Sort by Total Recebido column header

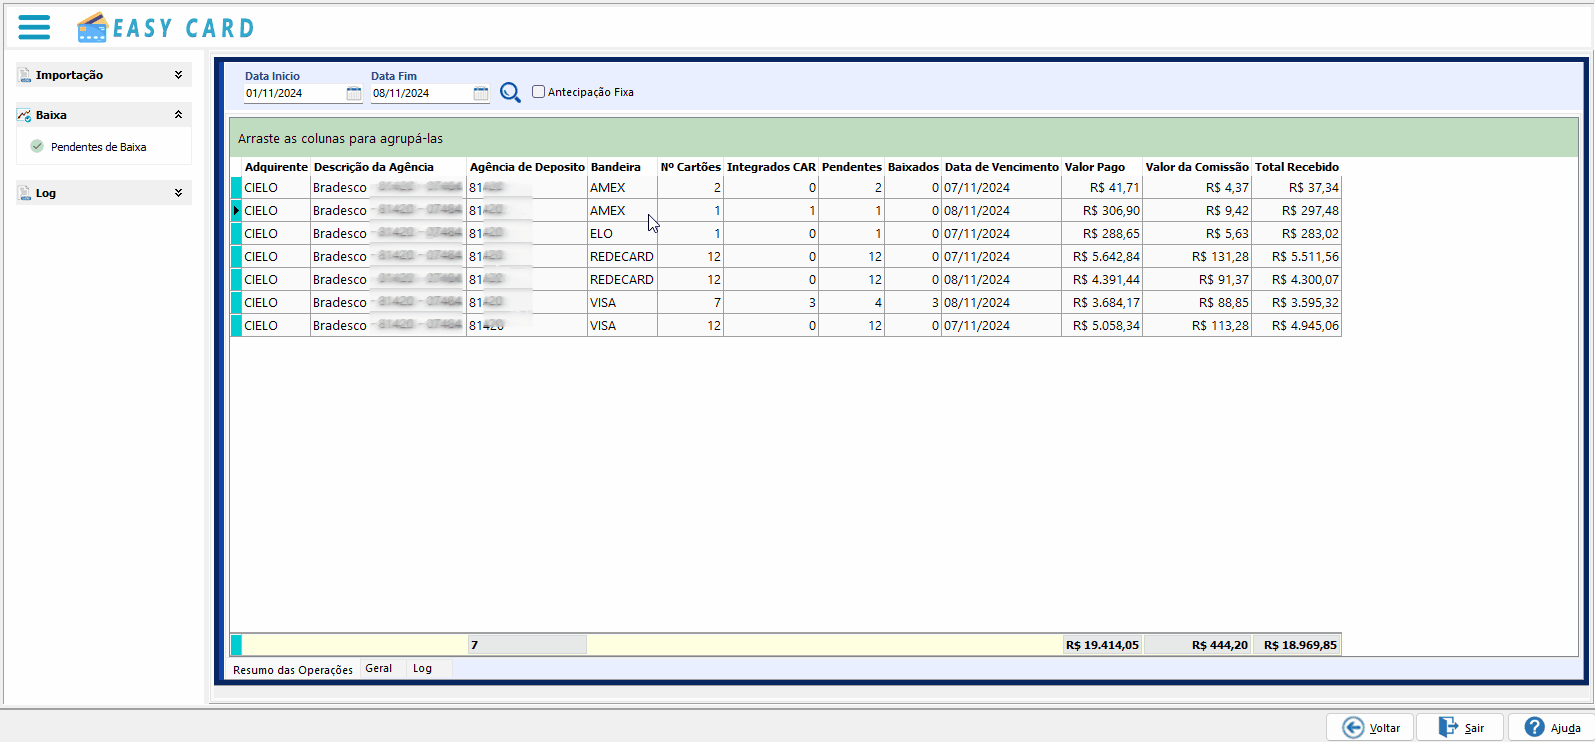pos(1296,167)
